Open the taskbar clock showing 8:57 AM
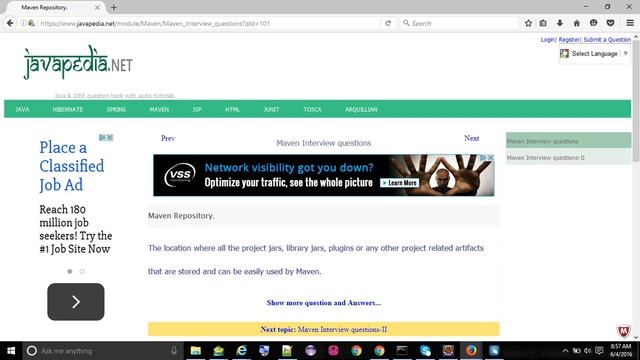The height and width of the screenshot is (360, 640). [x=621, y=351]
